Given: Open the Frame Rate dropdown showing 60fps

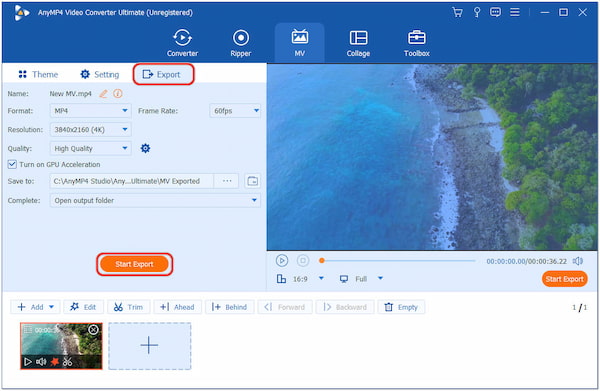Looking at the screenshot, I should 235,111.
